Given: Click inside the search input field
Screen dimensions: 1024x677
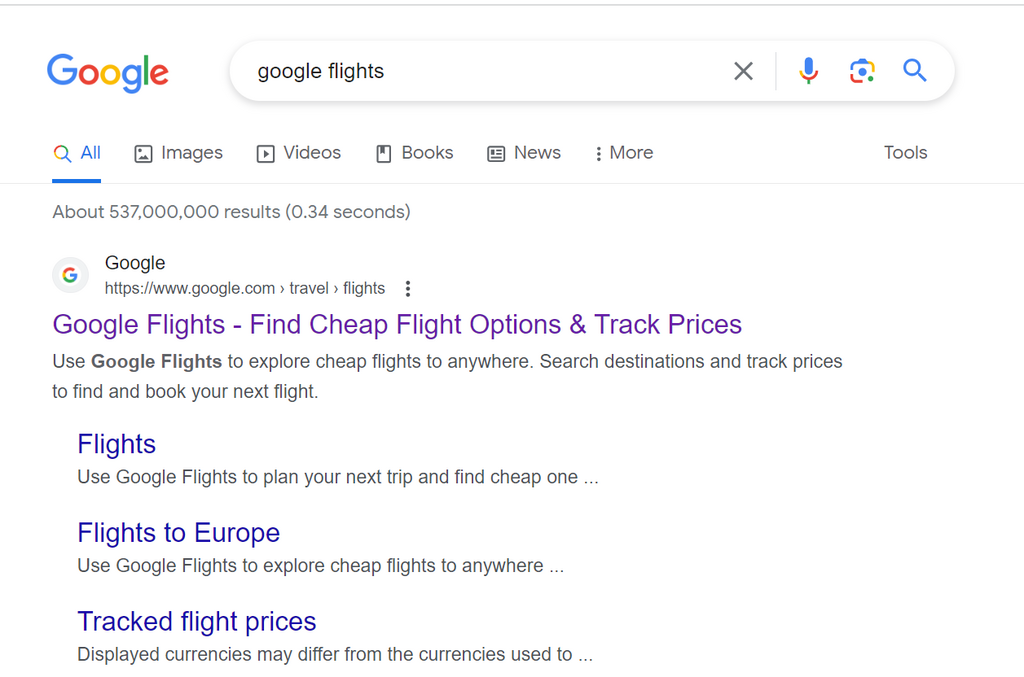Looking at the screenshot, I should pyautogui.click(x=450, y=71).
